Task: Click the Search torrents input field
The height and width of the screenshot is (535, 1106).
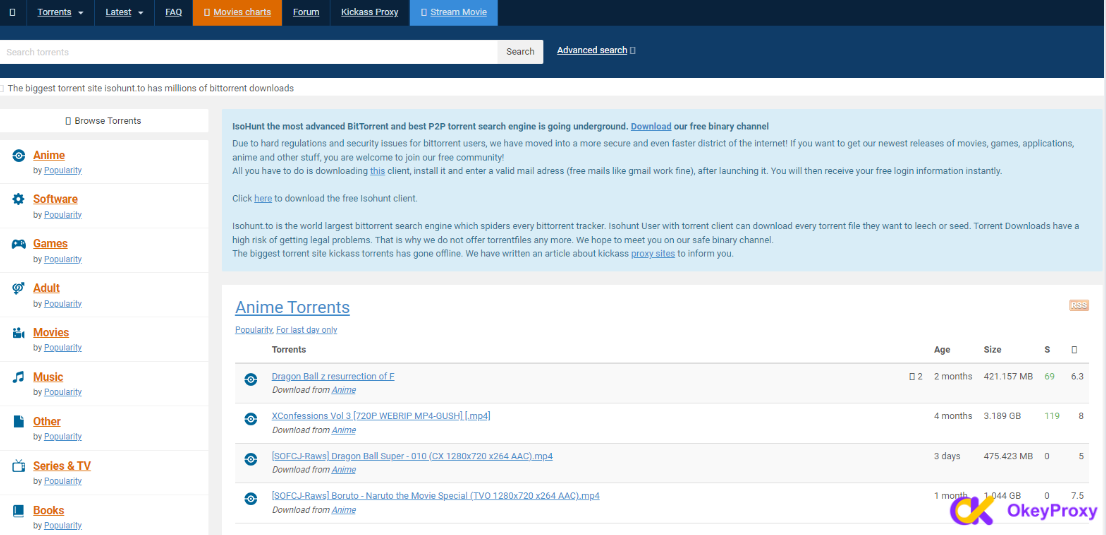Action: (x=248, y=52)
